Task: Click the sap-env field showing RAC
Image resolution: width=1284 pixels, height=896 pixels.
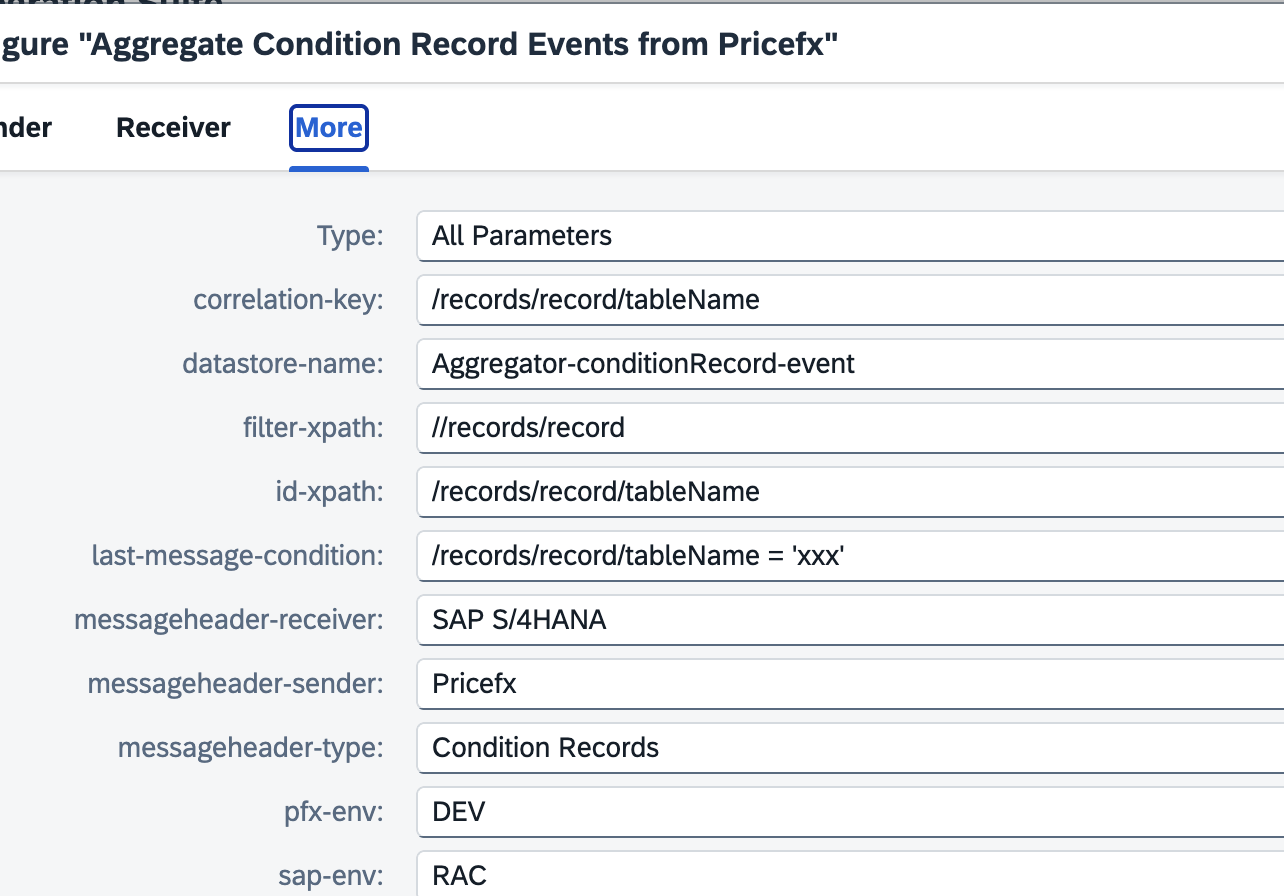Action: click(850, 876)
